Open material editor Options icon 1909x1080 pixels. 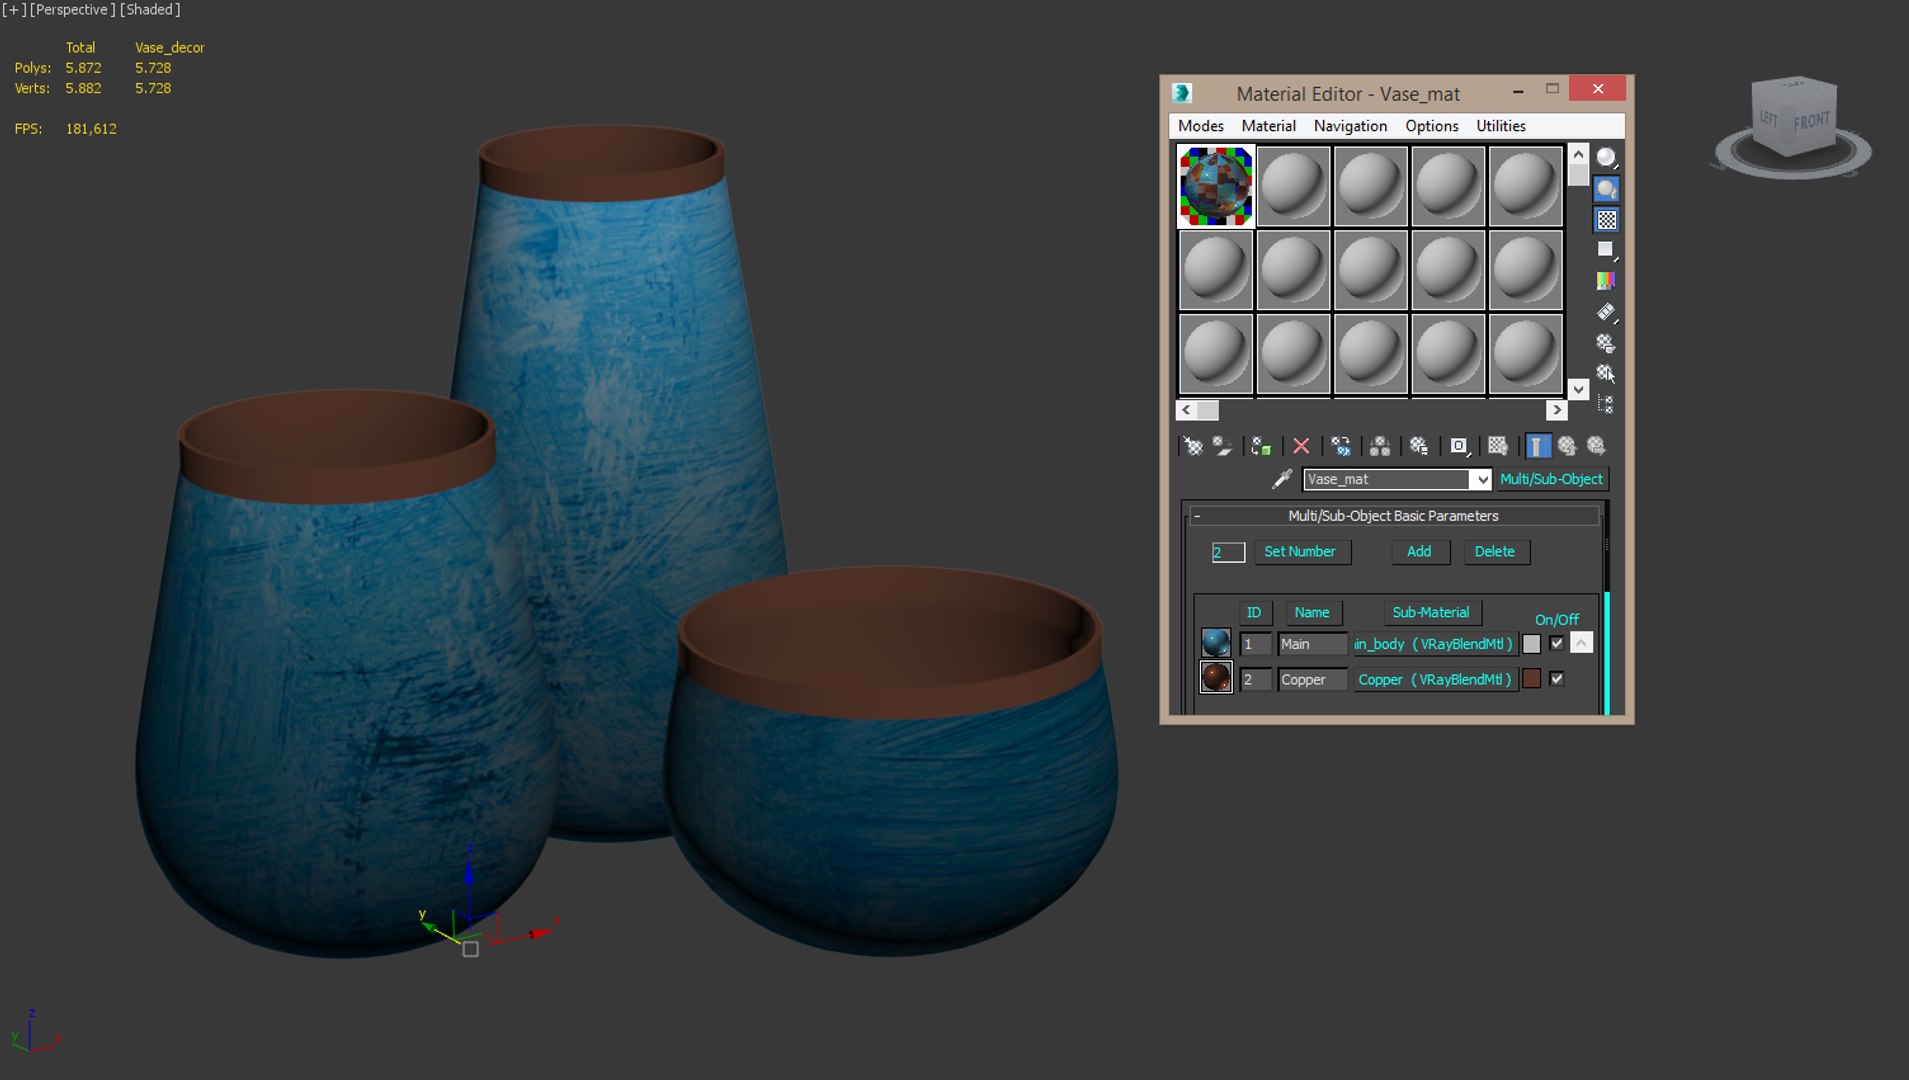[1606, 343]
